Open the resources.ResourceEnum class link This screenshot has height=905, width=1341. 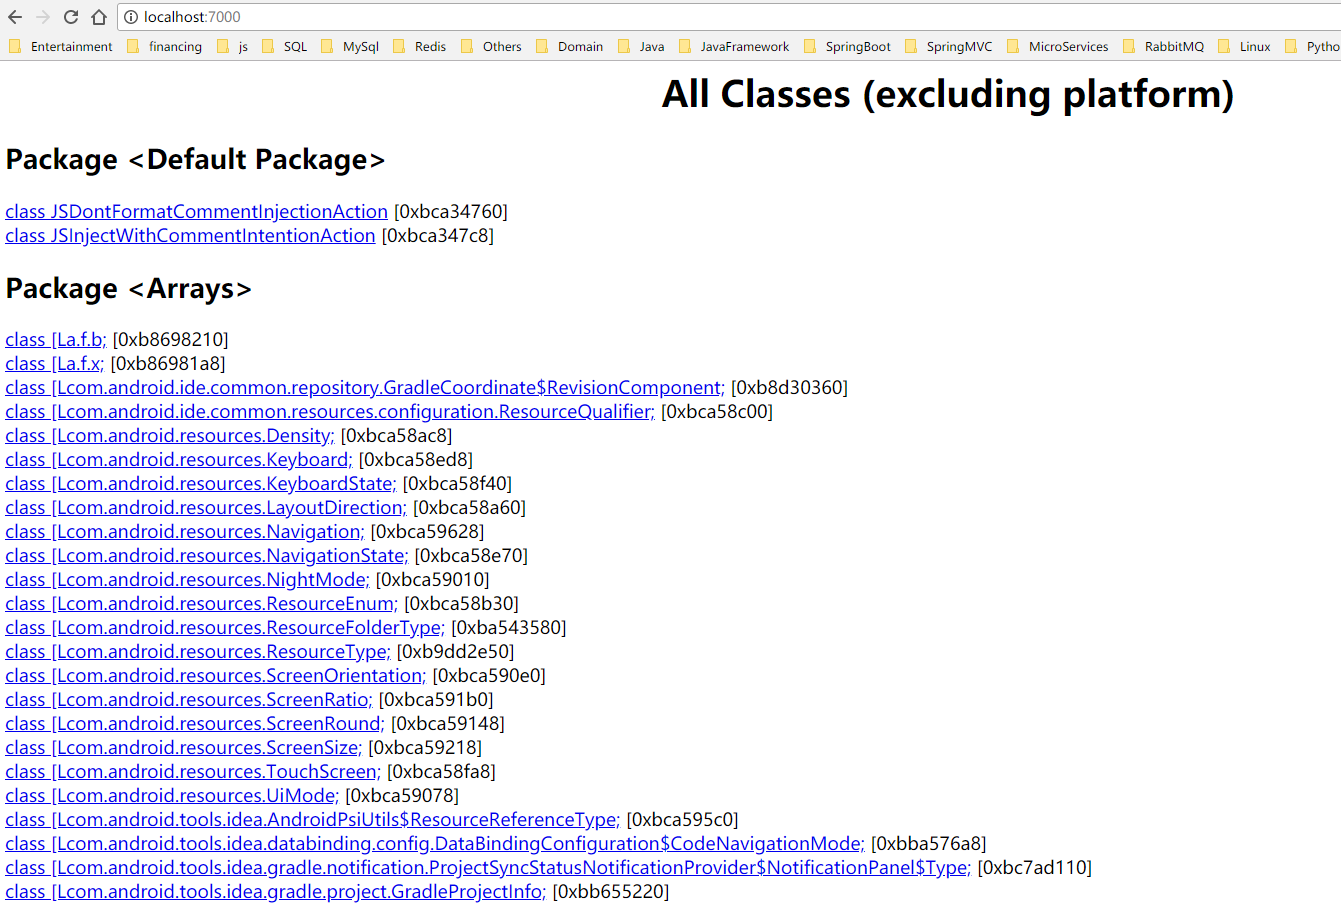[201, 604]
